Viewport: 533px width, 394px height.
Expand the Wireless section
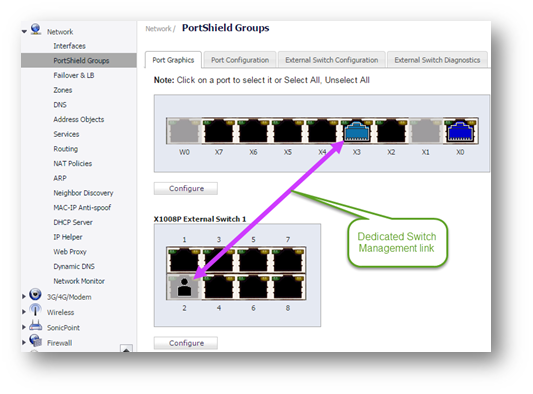(24, 312)
